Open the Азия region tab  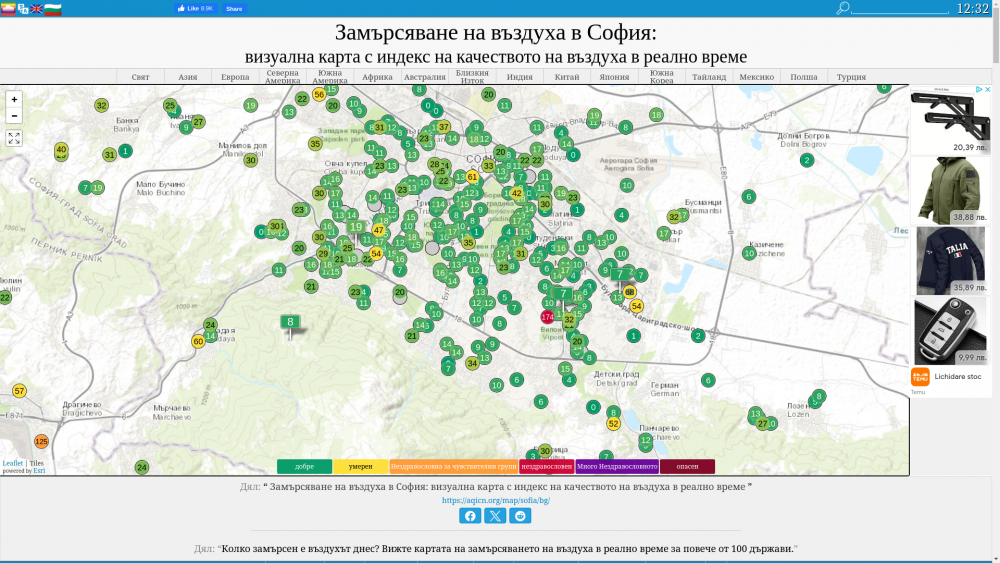point(187,77)
